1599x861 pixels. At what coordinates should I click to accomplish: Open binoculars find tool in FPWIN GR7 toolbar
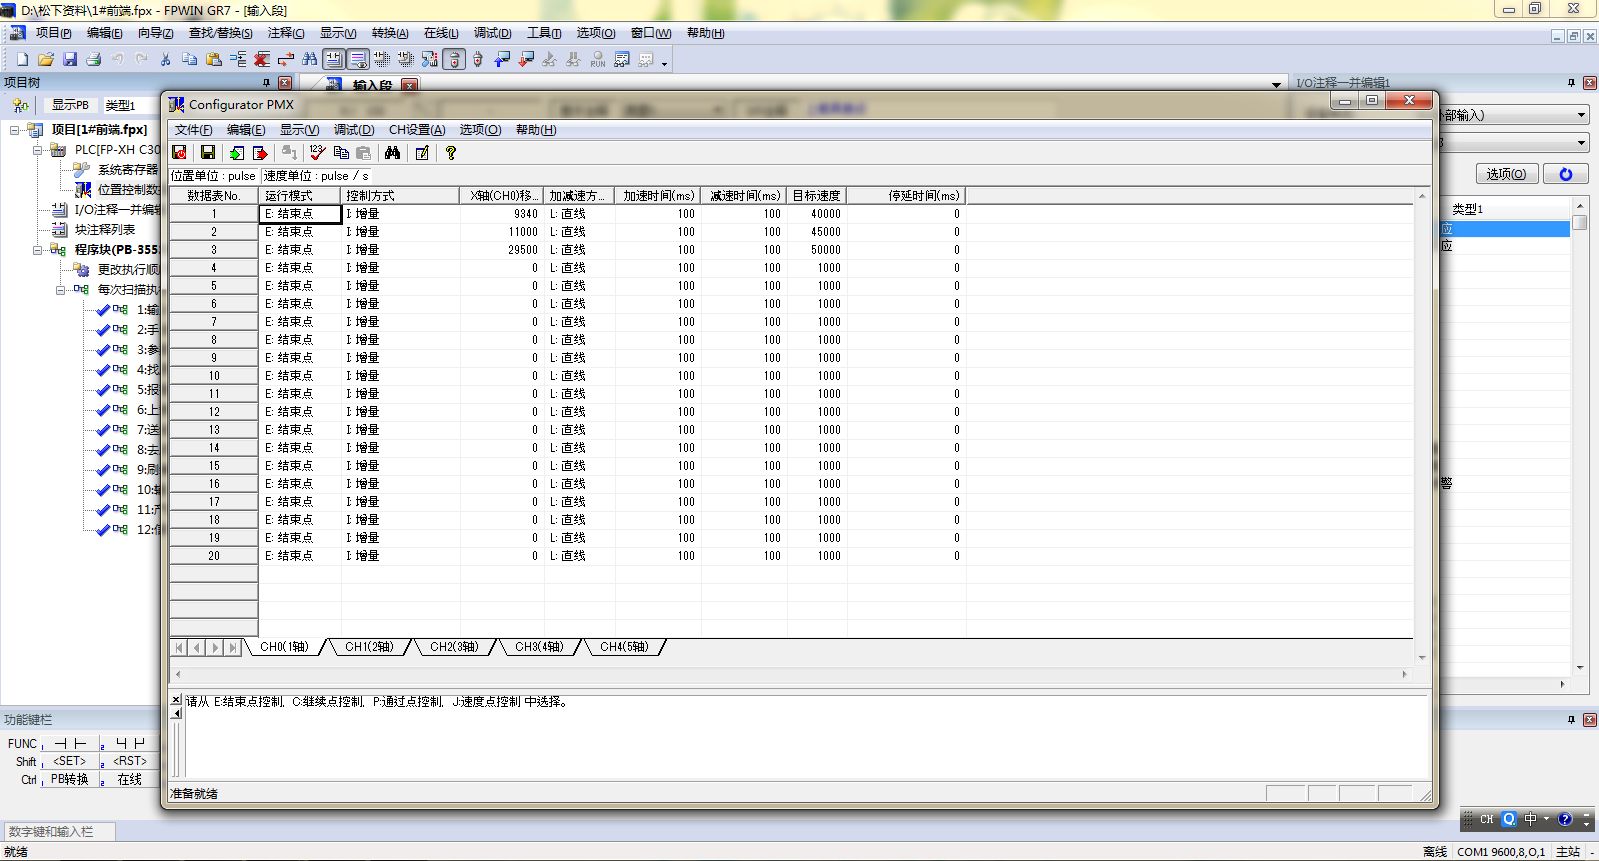pos(310,59)
